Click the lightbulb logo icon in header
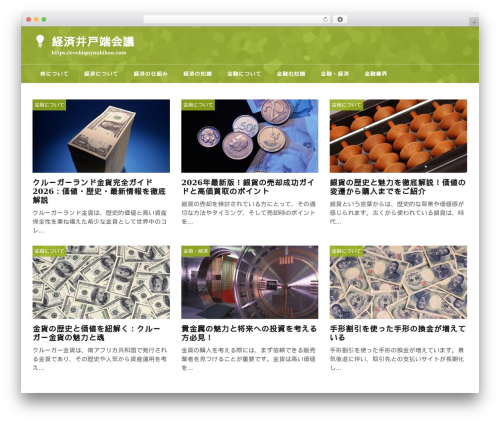The height and width of the screenshot is (423, 500). (40, 41)
